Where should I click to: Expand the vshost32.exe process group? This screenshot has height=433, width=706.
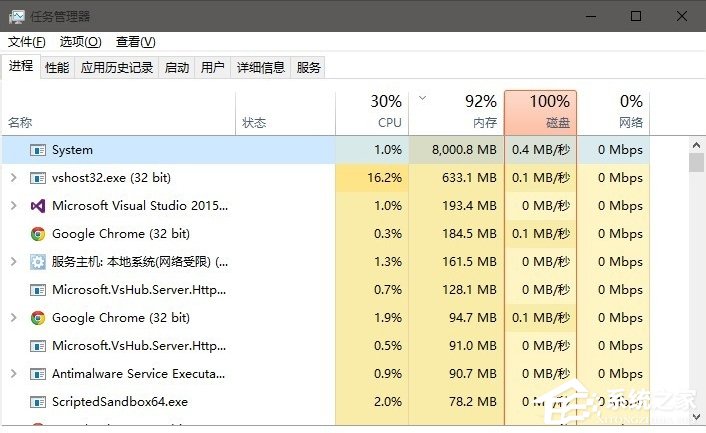point(13,178)
